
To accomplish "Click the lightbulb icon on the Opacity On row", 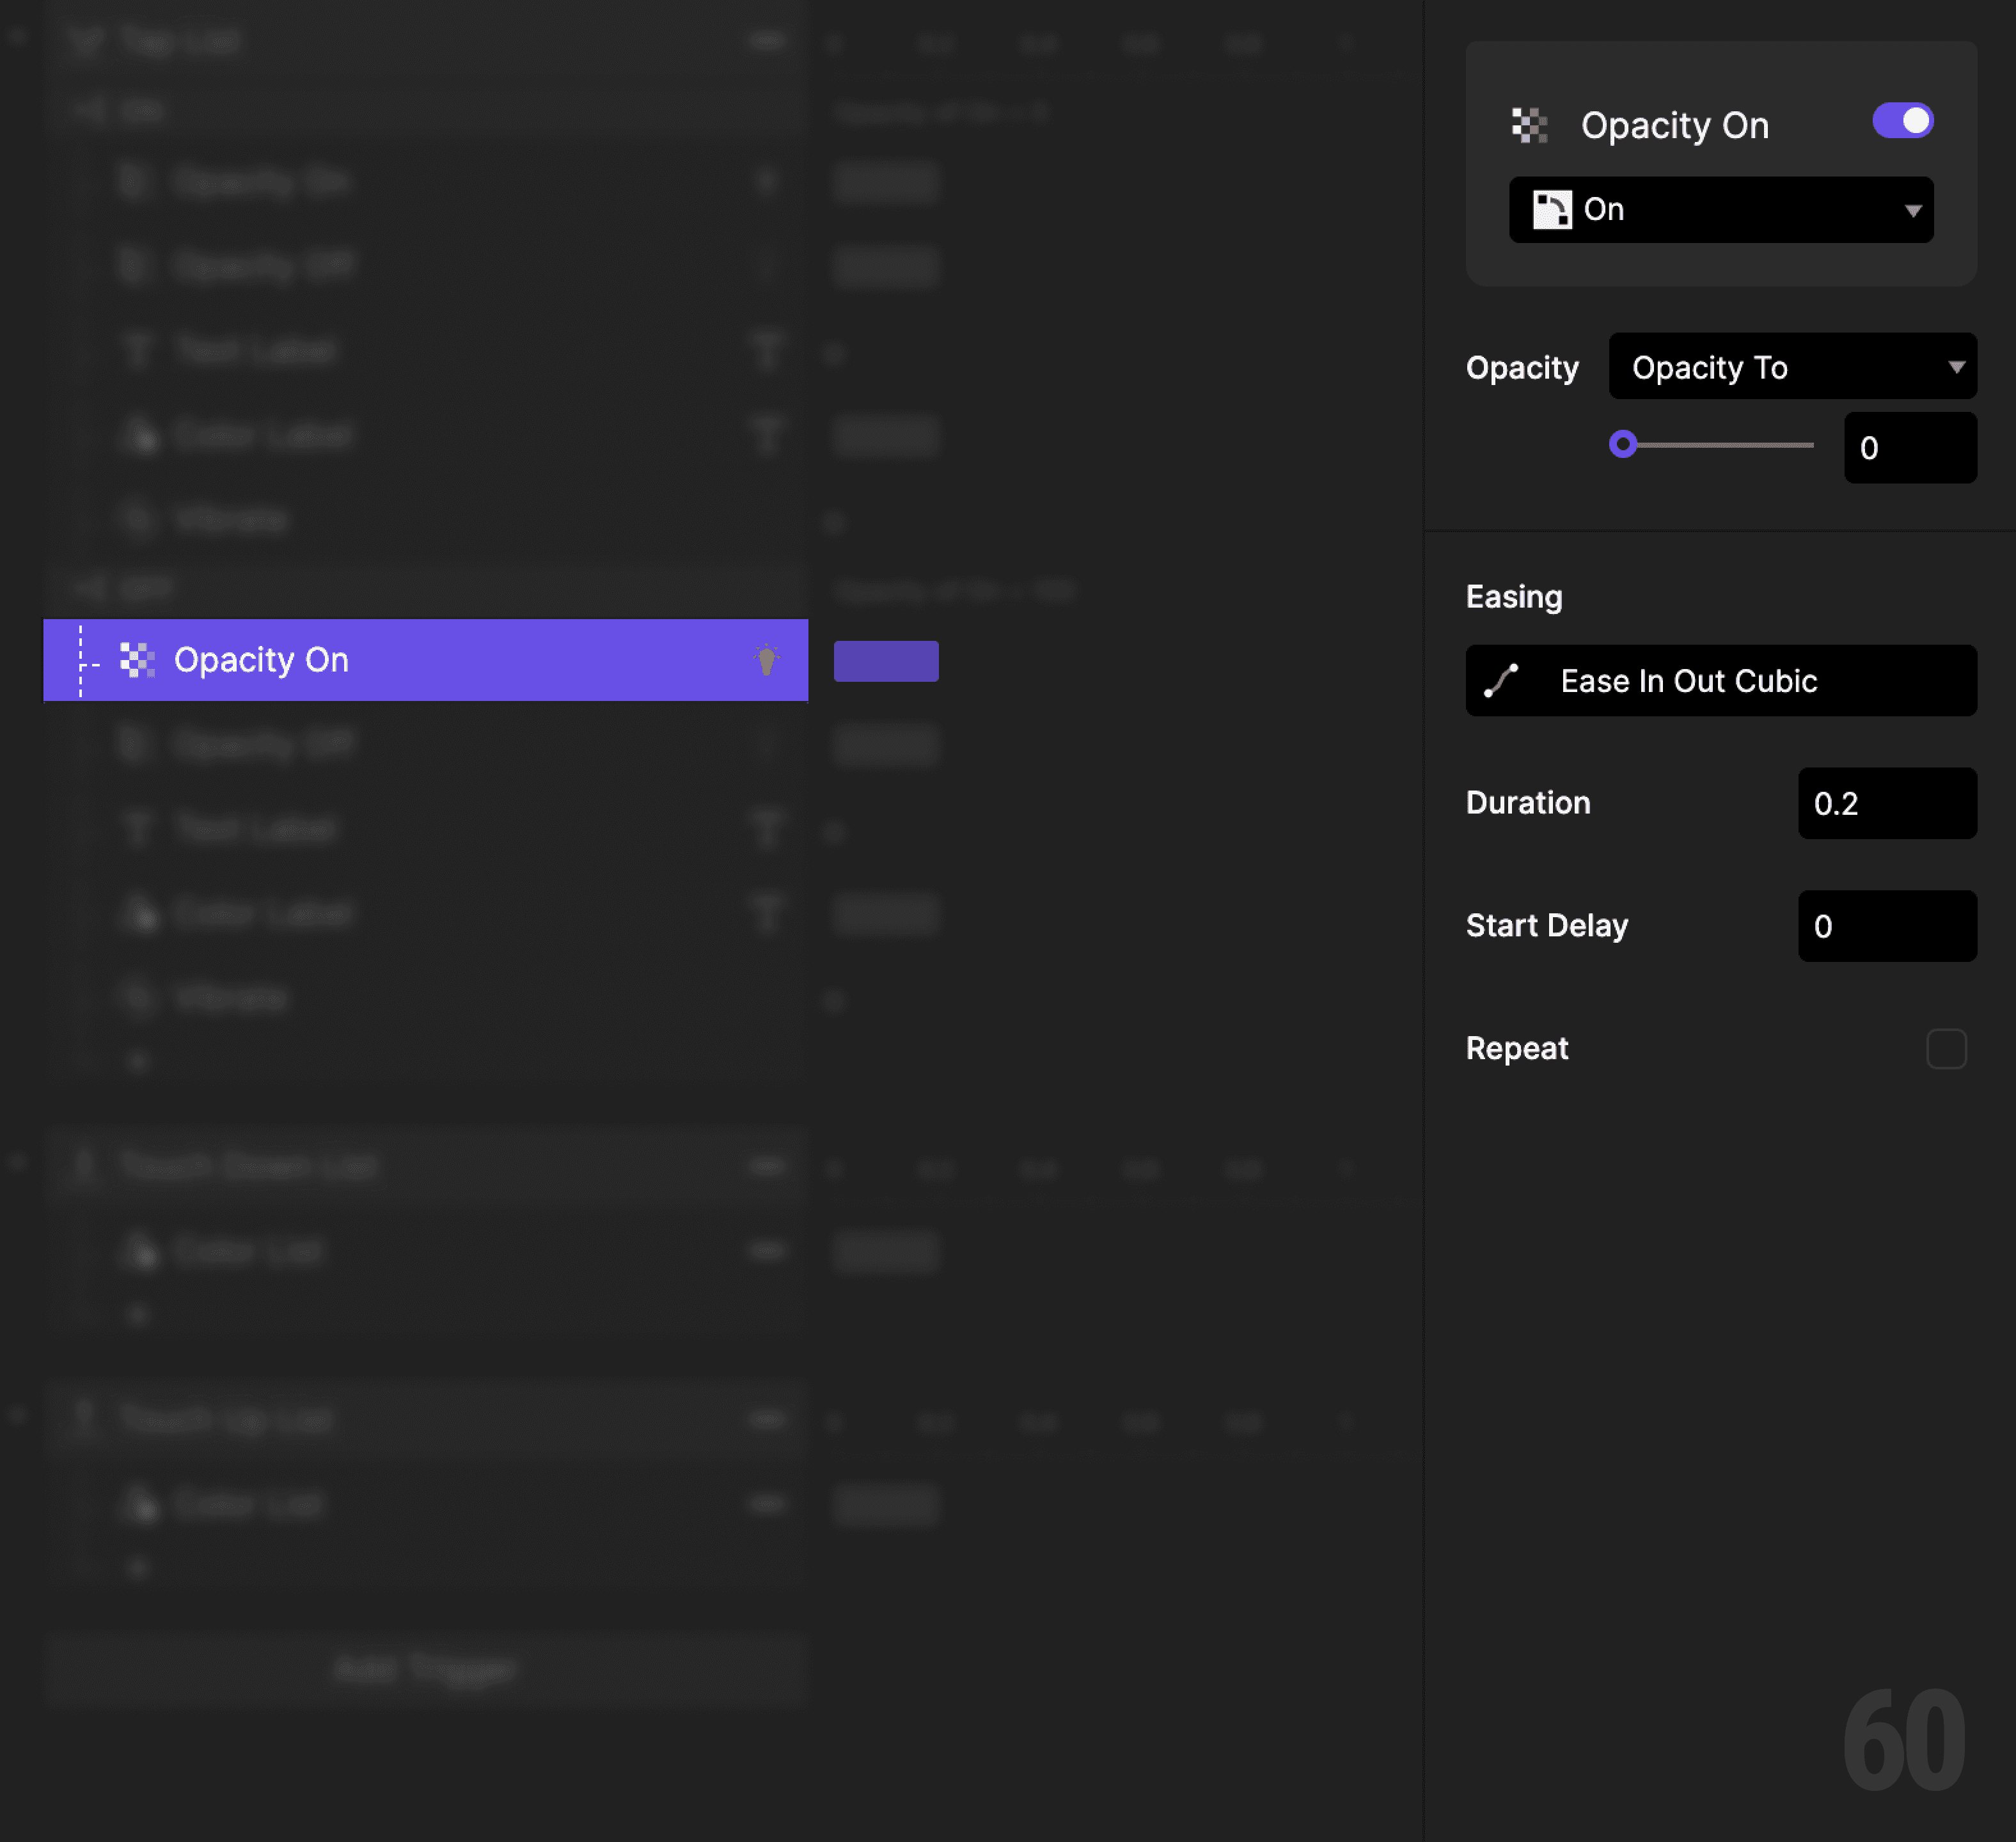I will pyautogui.click(x=767, y=660).
